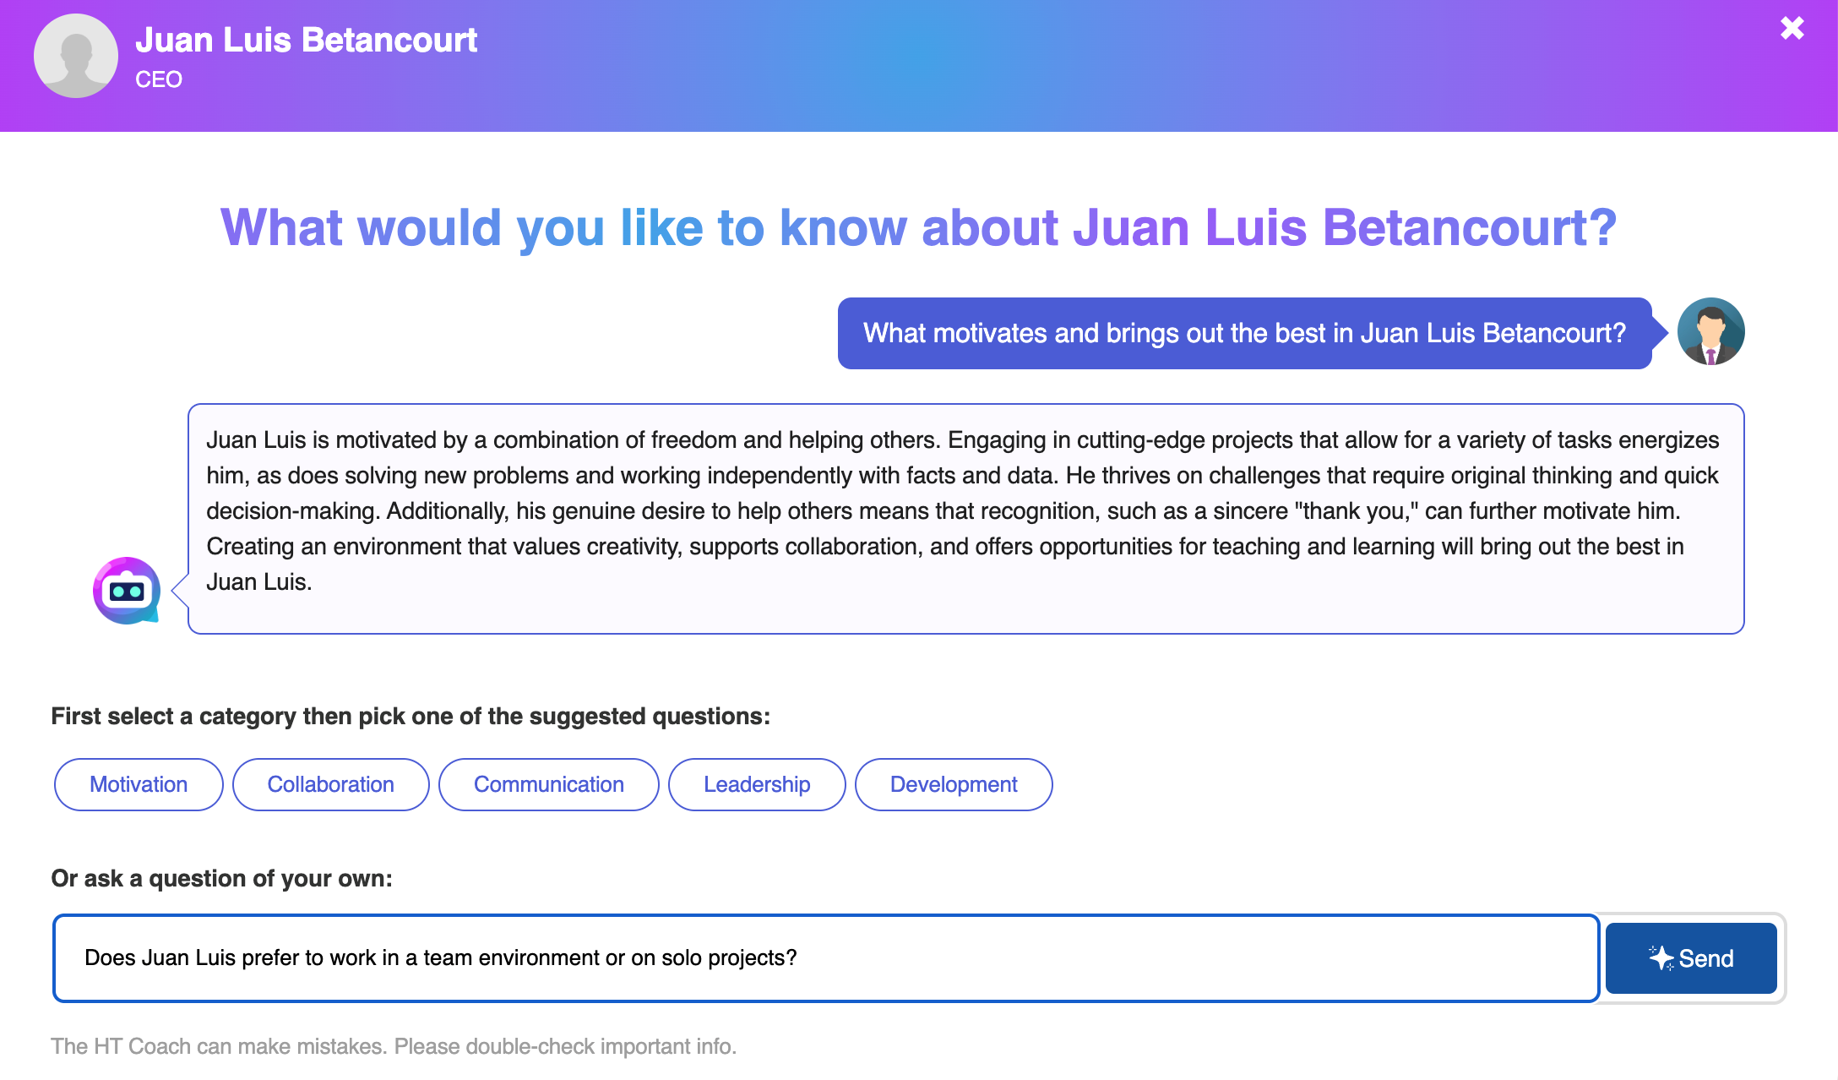Focus the question input field
The height and width of the screenshot is (1080, 1838).
pyautogui.click(x=825, y=958)
